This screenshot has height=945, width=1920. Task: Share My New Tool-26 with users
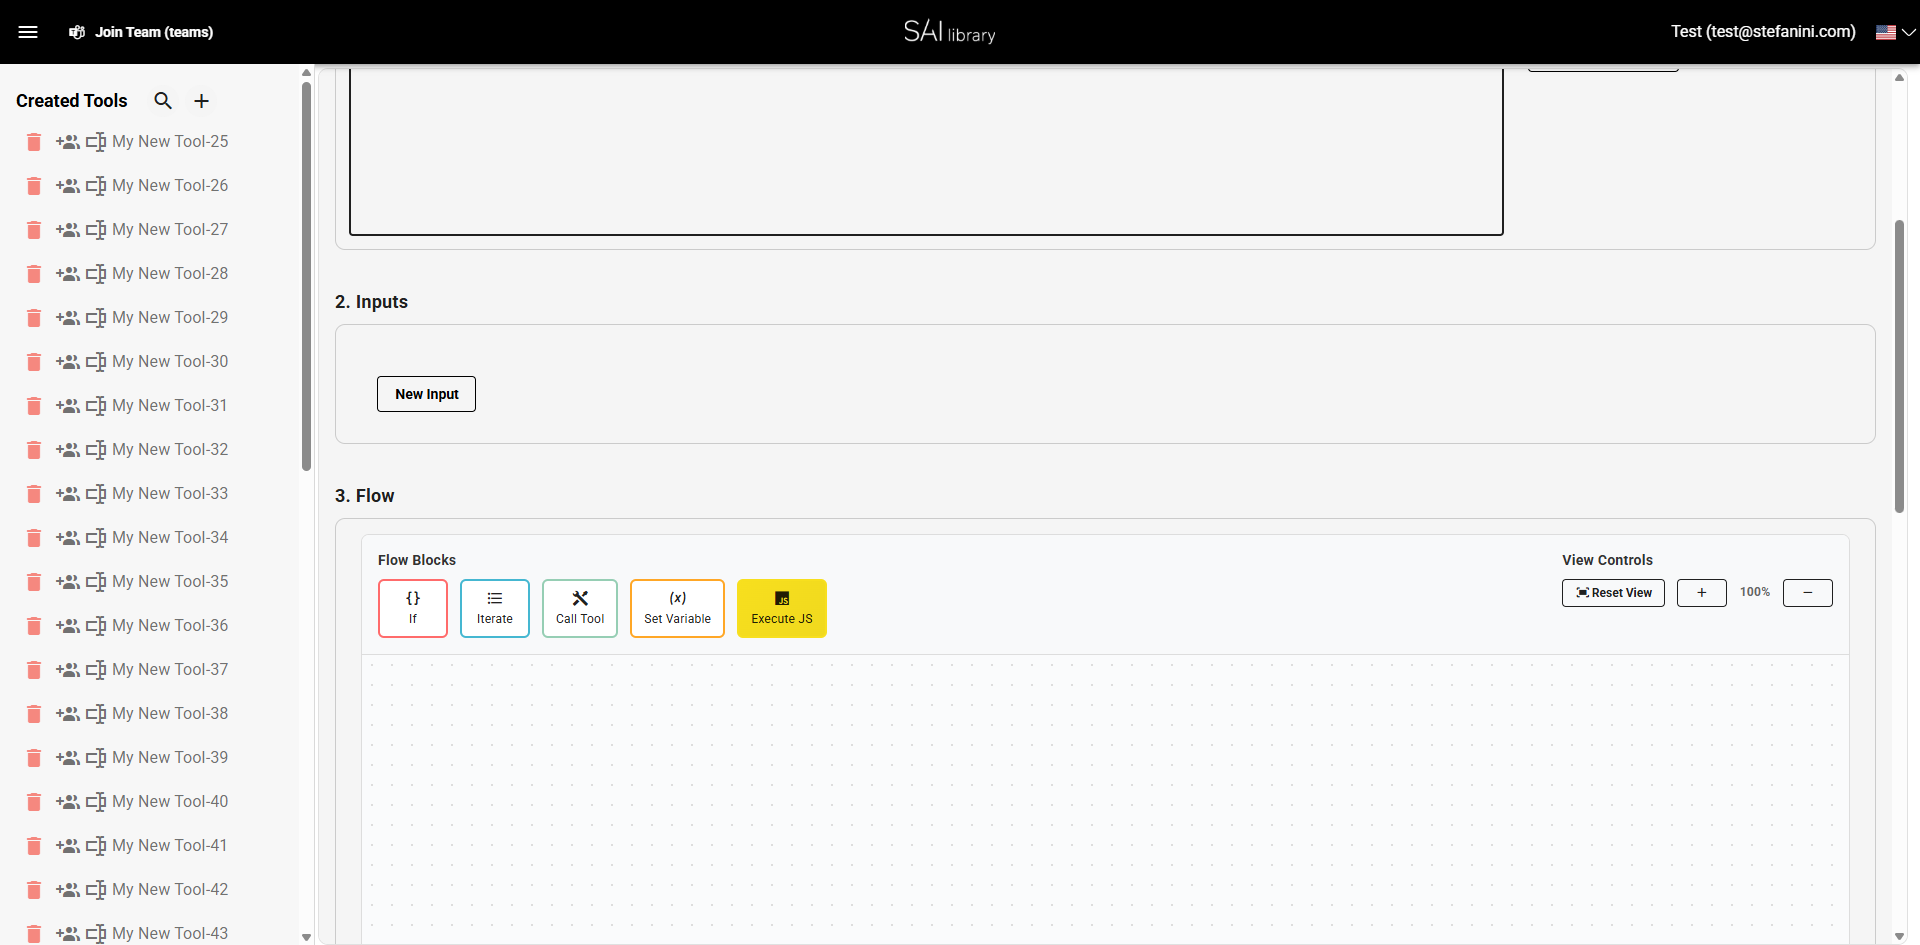tap(68, 186)
